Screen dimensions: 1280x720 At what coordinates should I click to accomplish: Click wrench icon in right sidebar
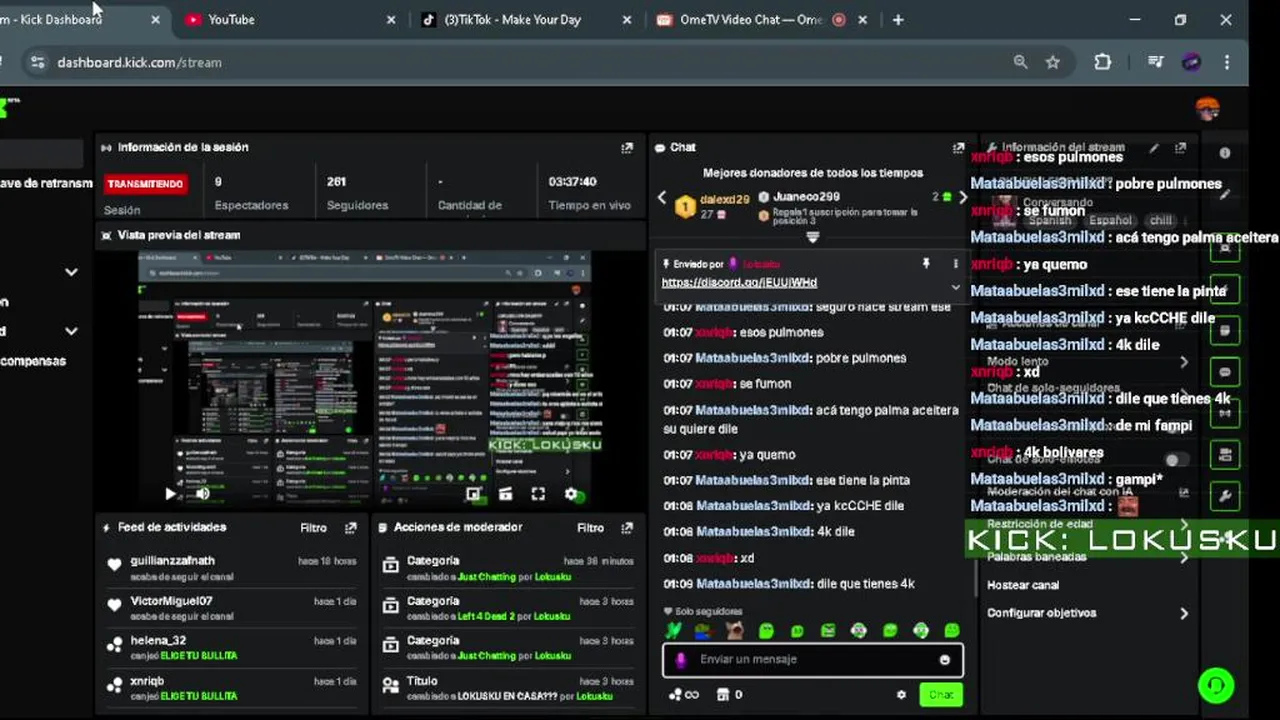click(1225, 496)
